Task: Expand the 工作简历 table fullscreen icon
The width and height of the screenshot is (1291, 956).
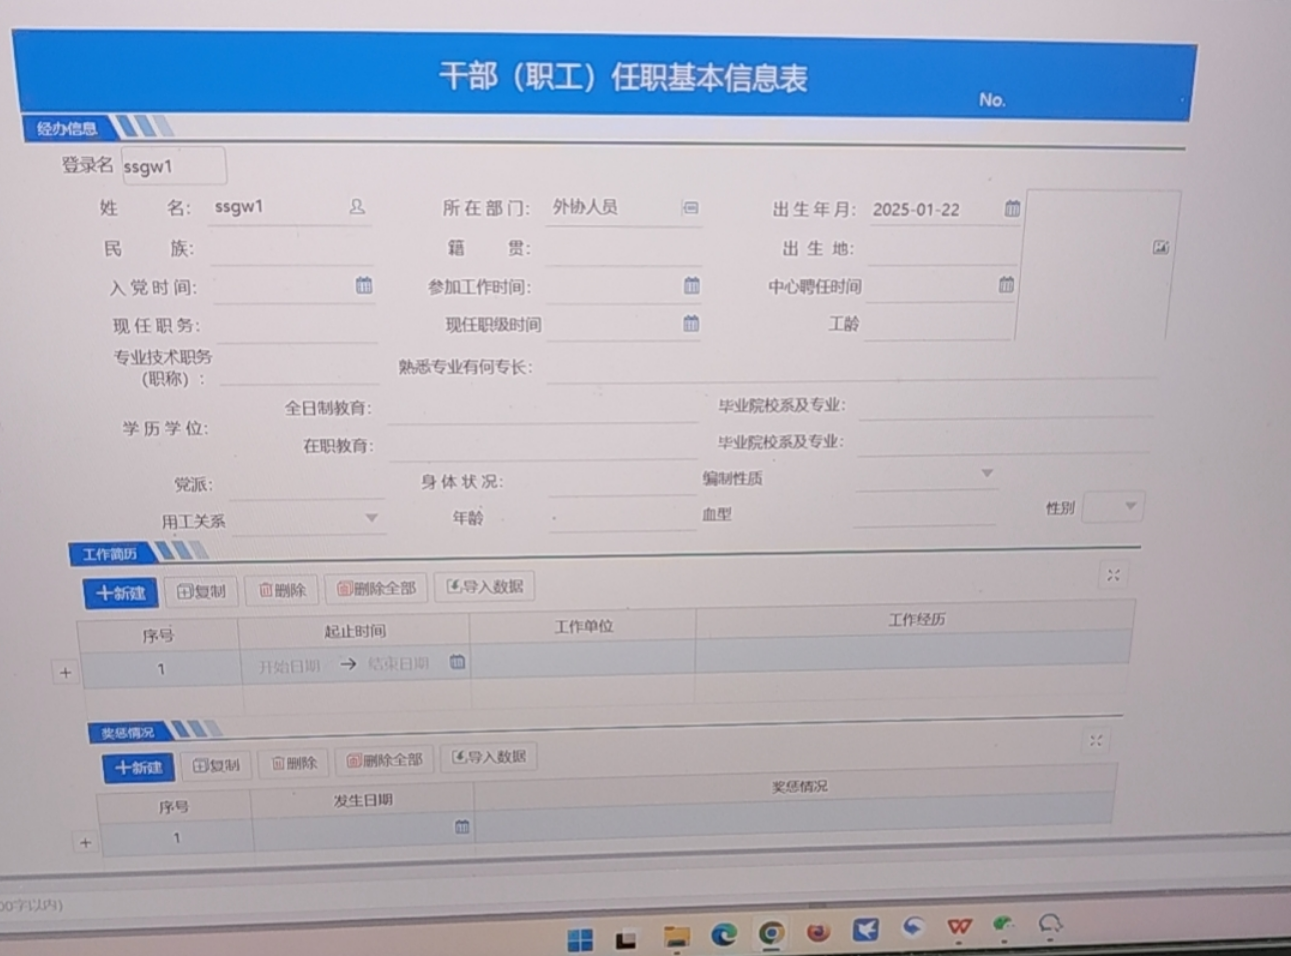Action: (x=1113, y=575)
